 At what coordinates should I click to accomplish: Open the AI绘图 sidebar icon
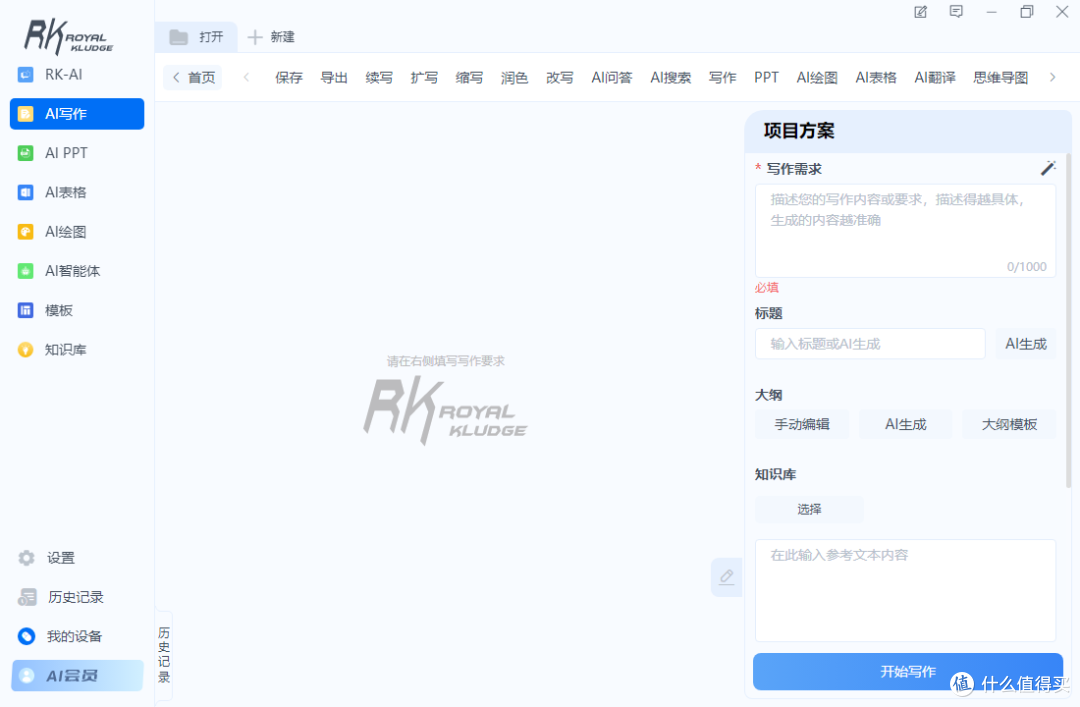pyautogui.click(x=25, y=232)
